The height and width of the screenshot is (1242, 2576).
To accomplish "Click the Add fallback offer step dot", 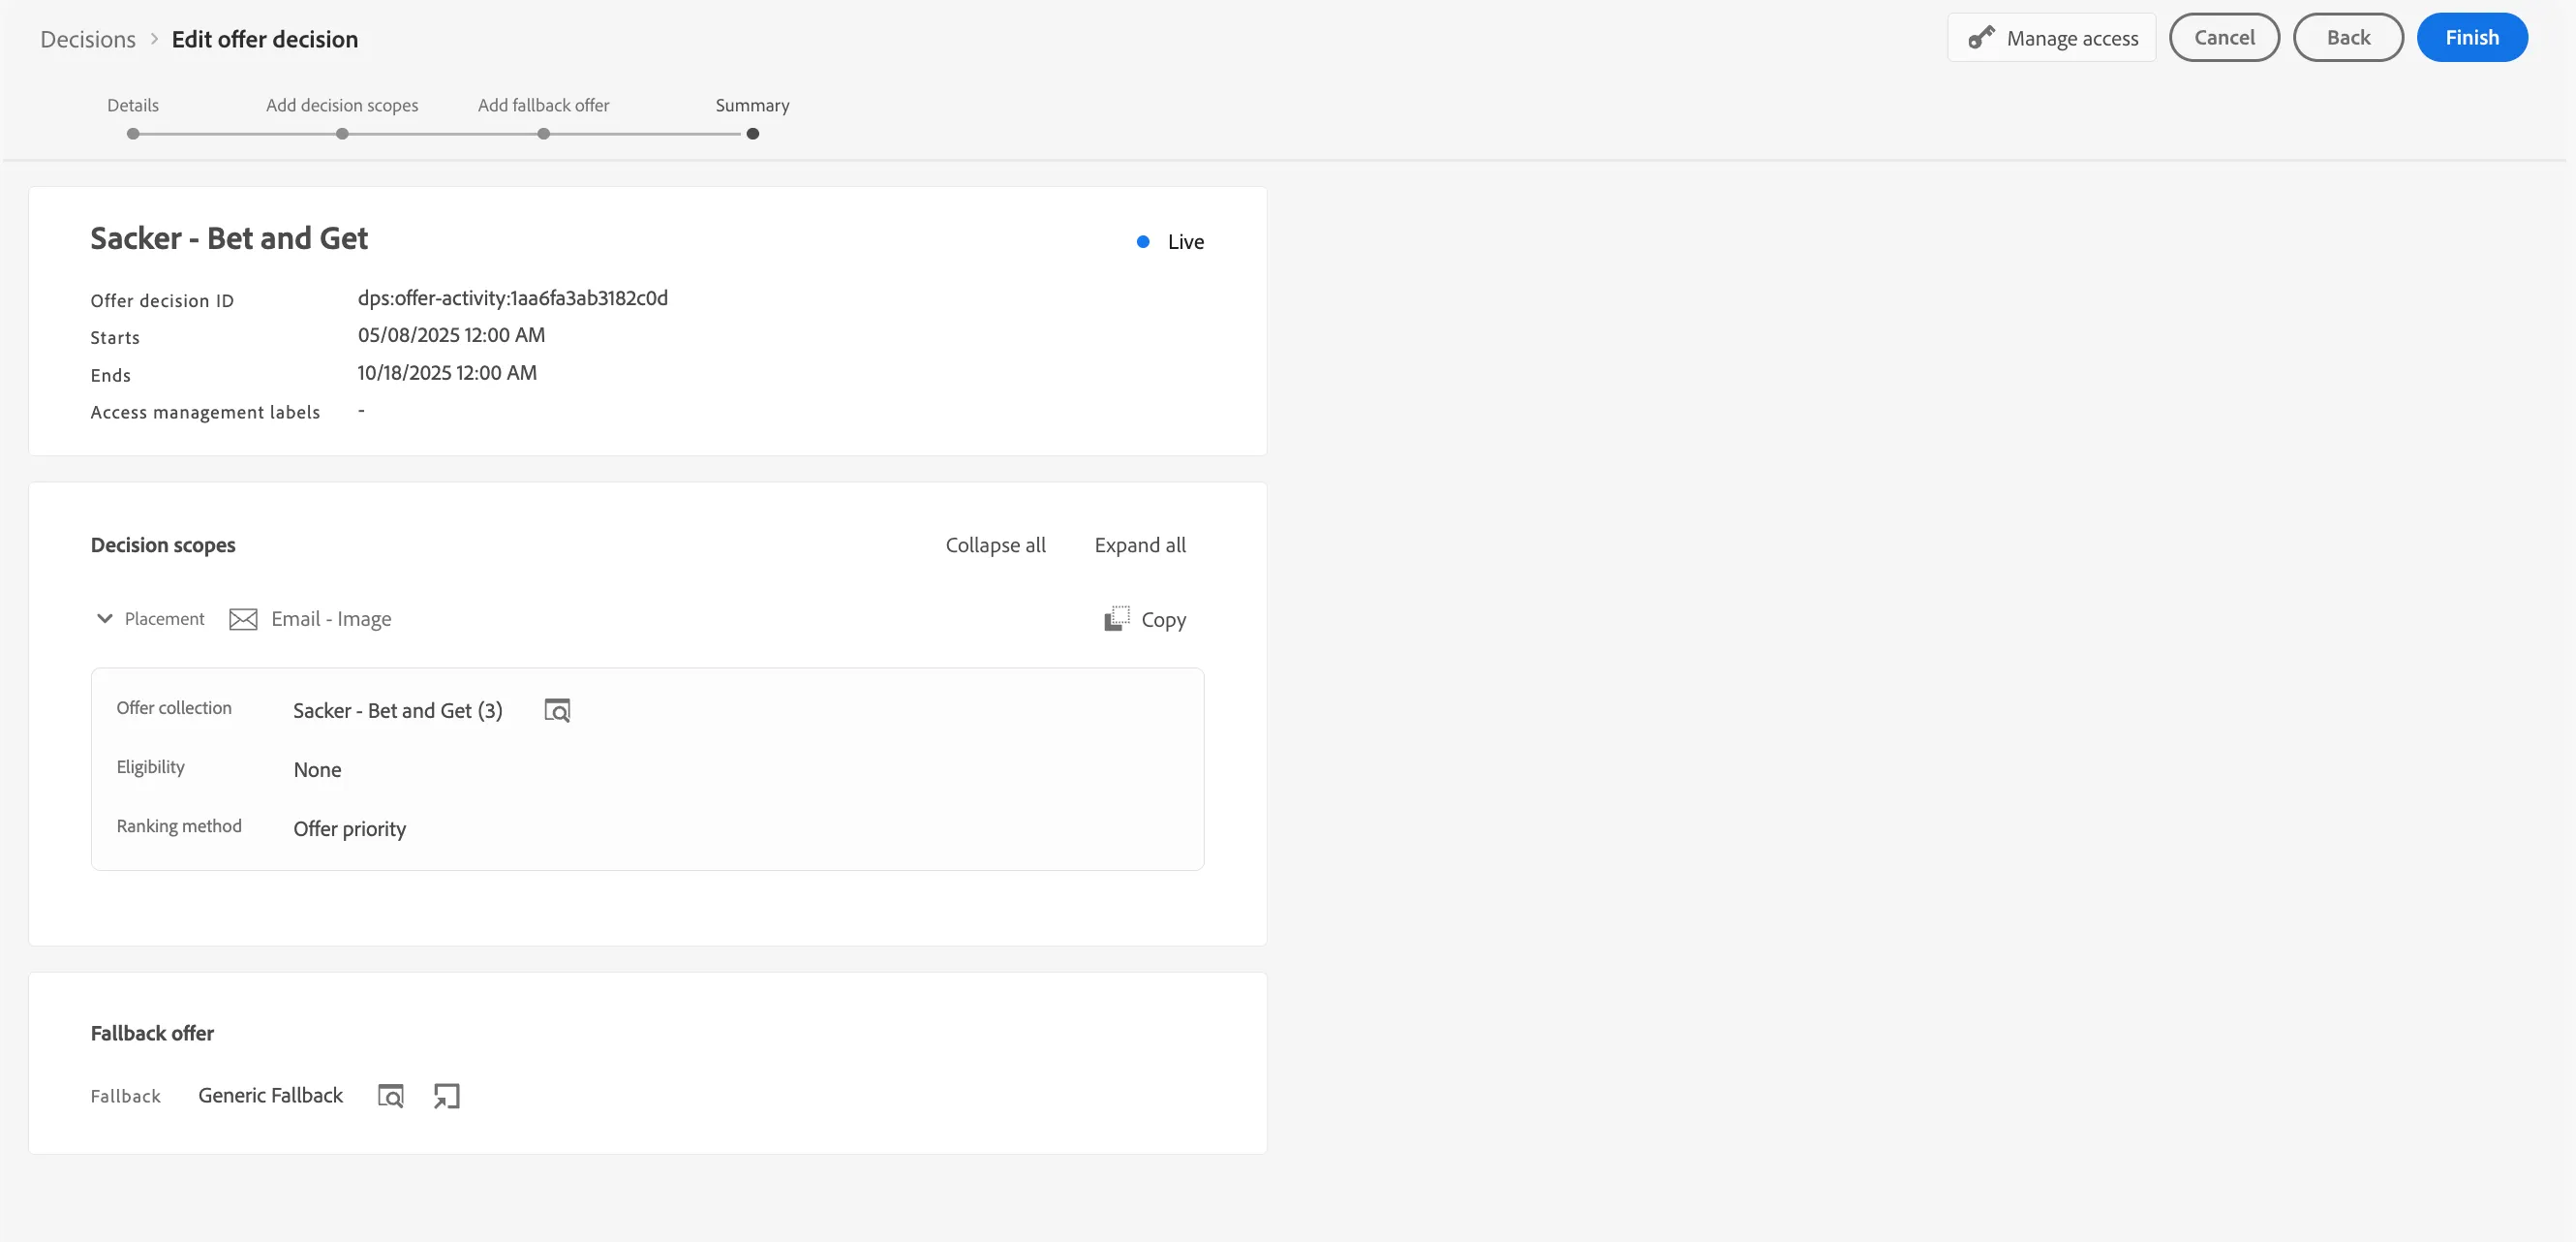I will point(543,134).
